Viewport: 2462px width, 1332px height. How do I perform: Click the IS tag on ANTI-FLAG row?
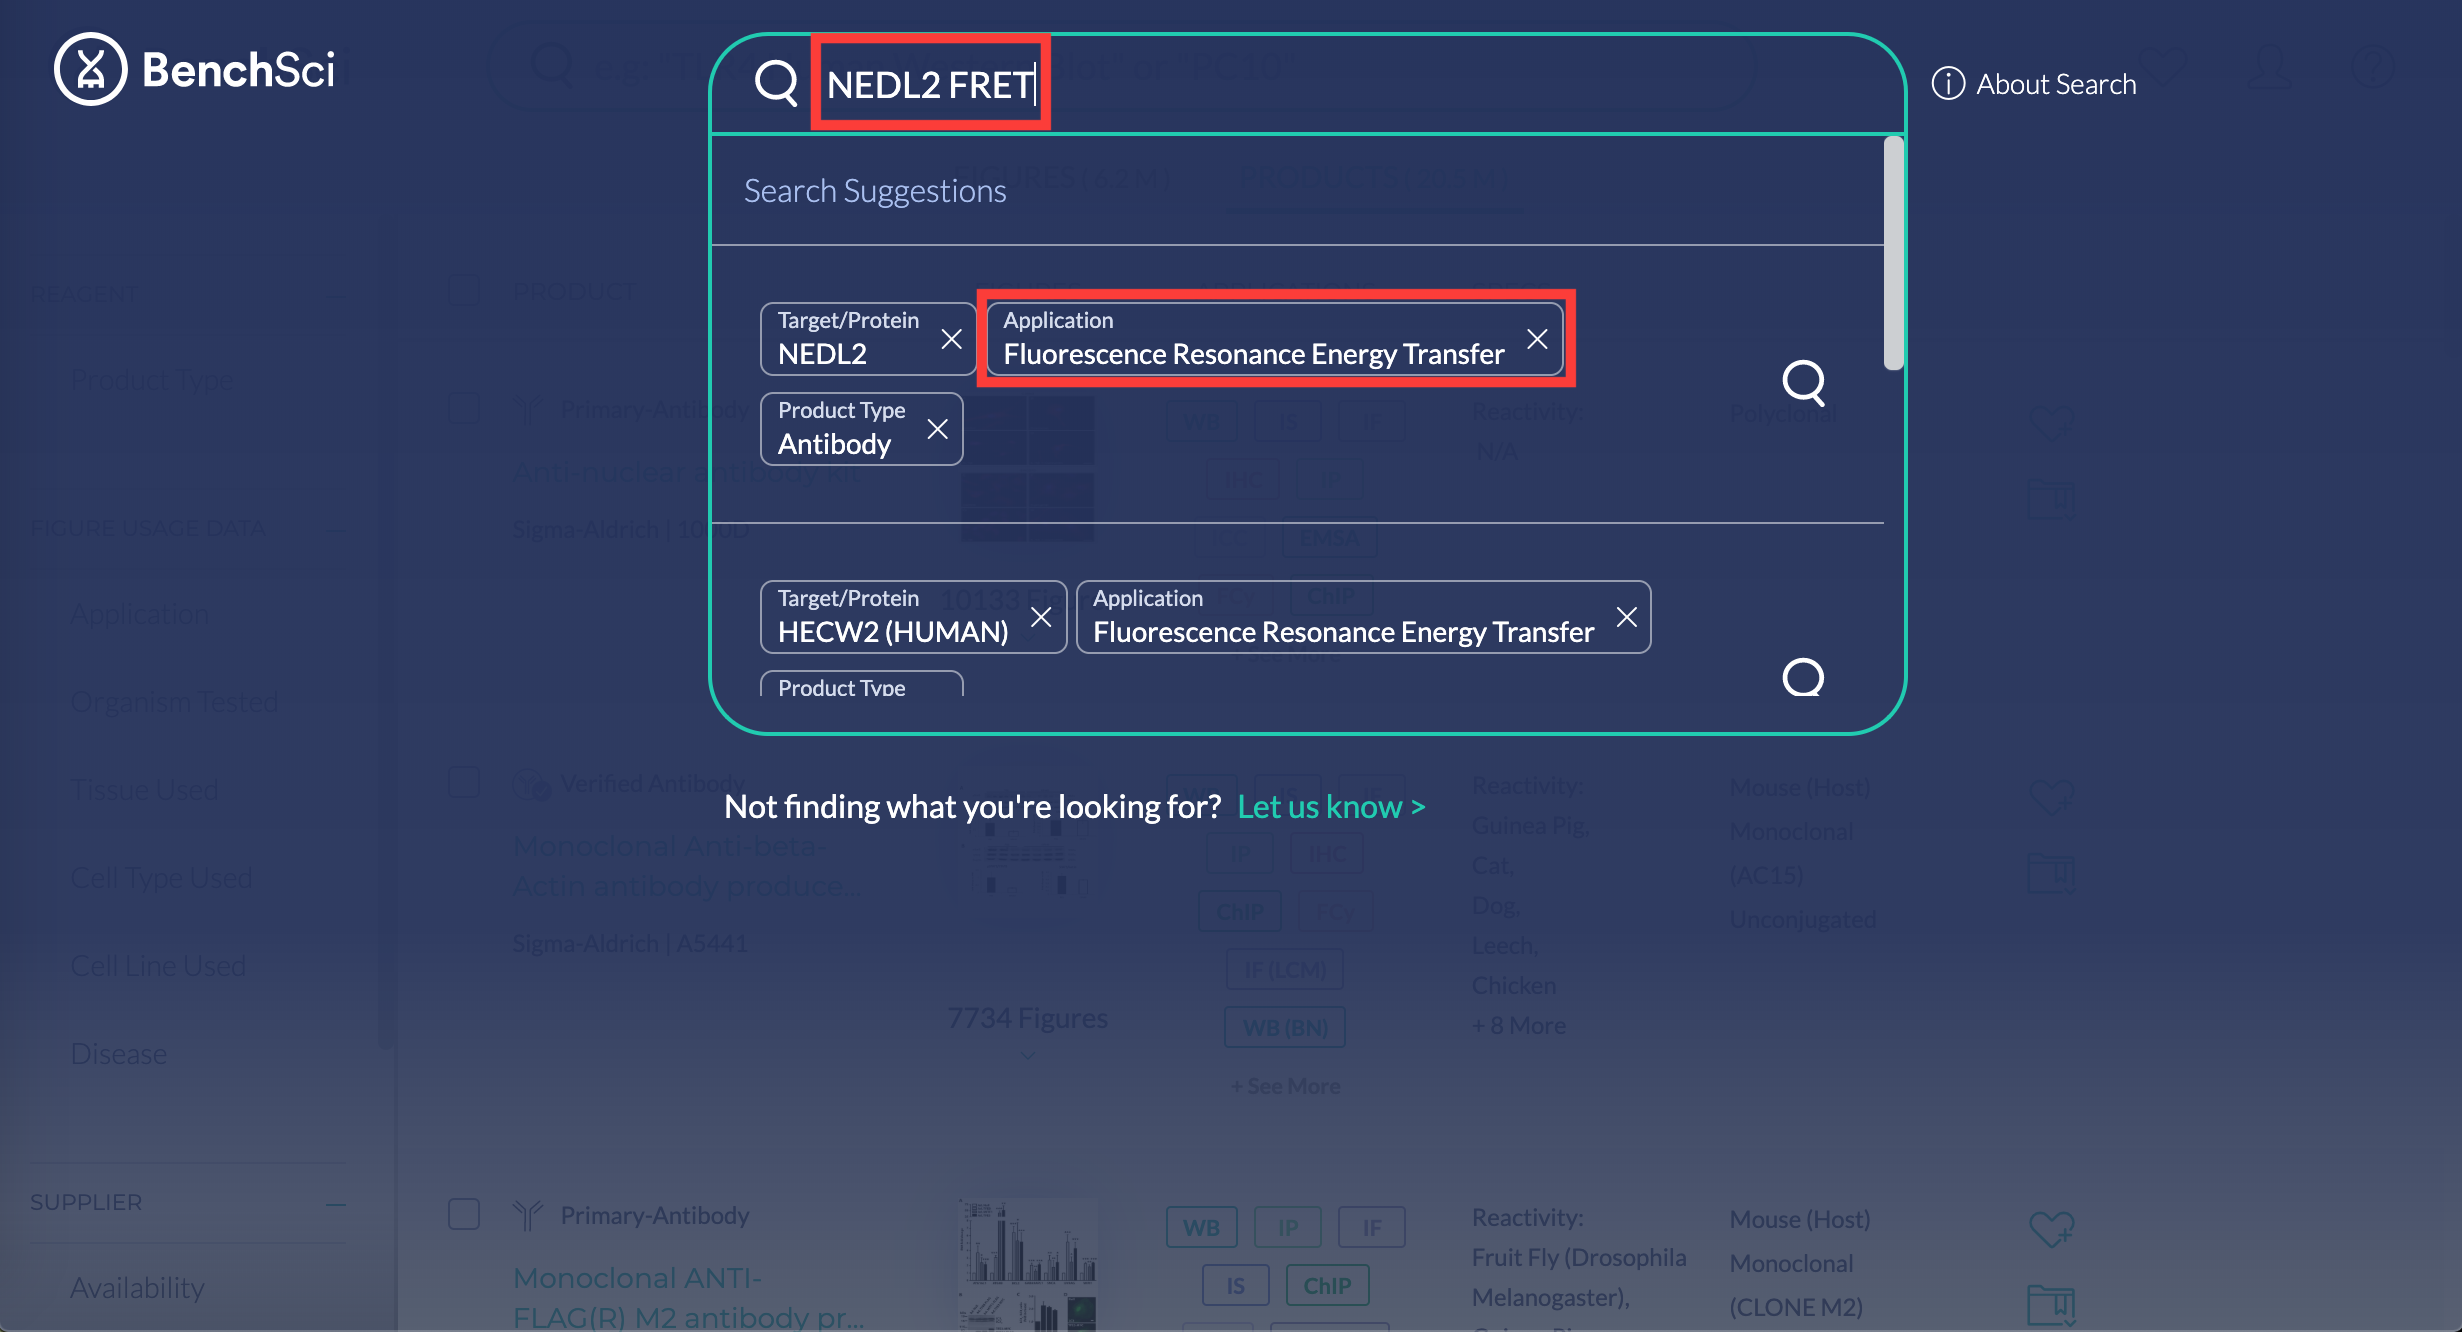(1235, 1285)
